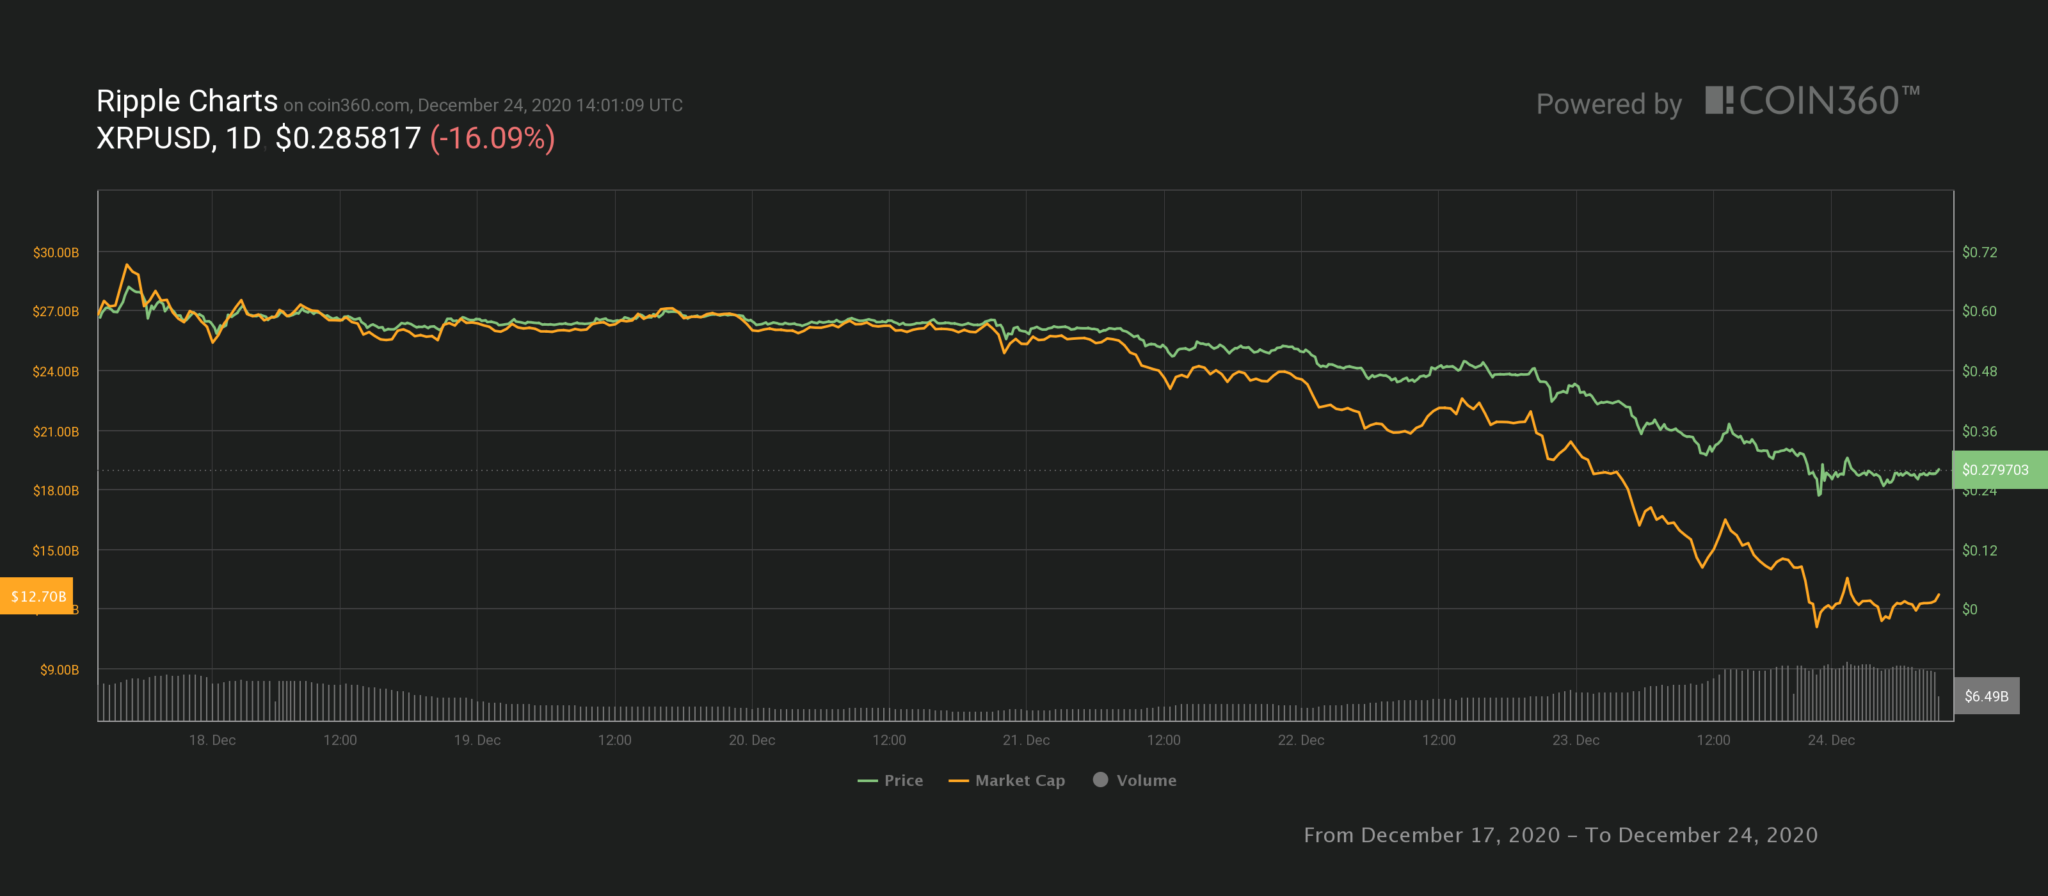Click the green Price legend line marker
This screenshot has width=2048, height=896.
(x=867, y=781)
